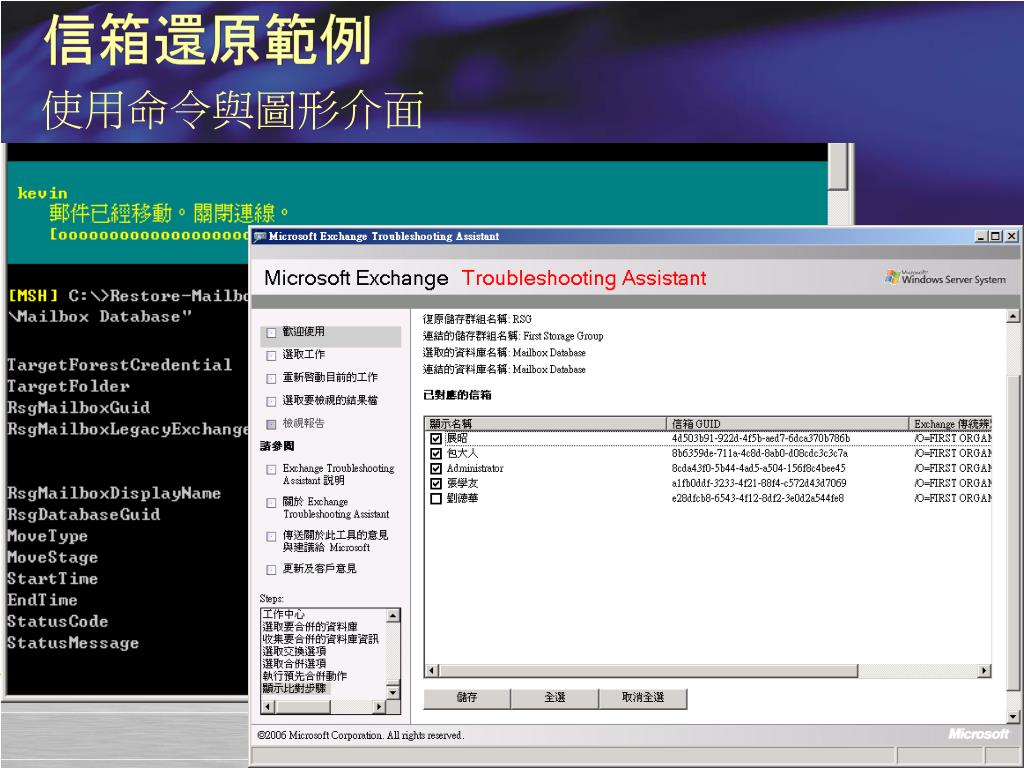This screenshot has width=1024, height=768.
Task: Sort by the 顯示名稱 column header
Action: [545, 424]
